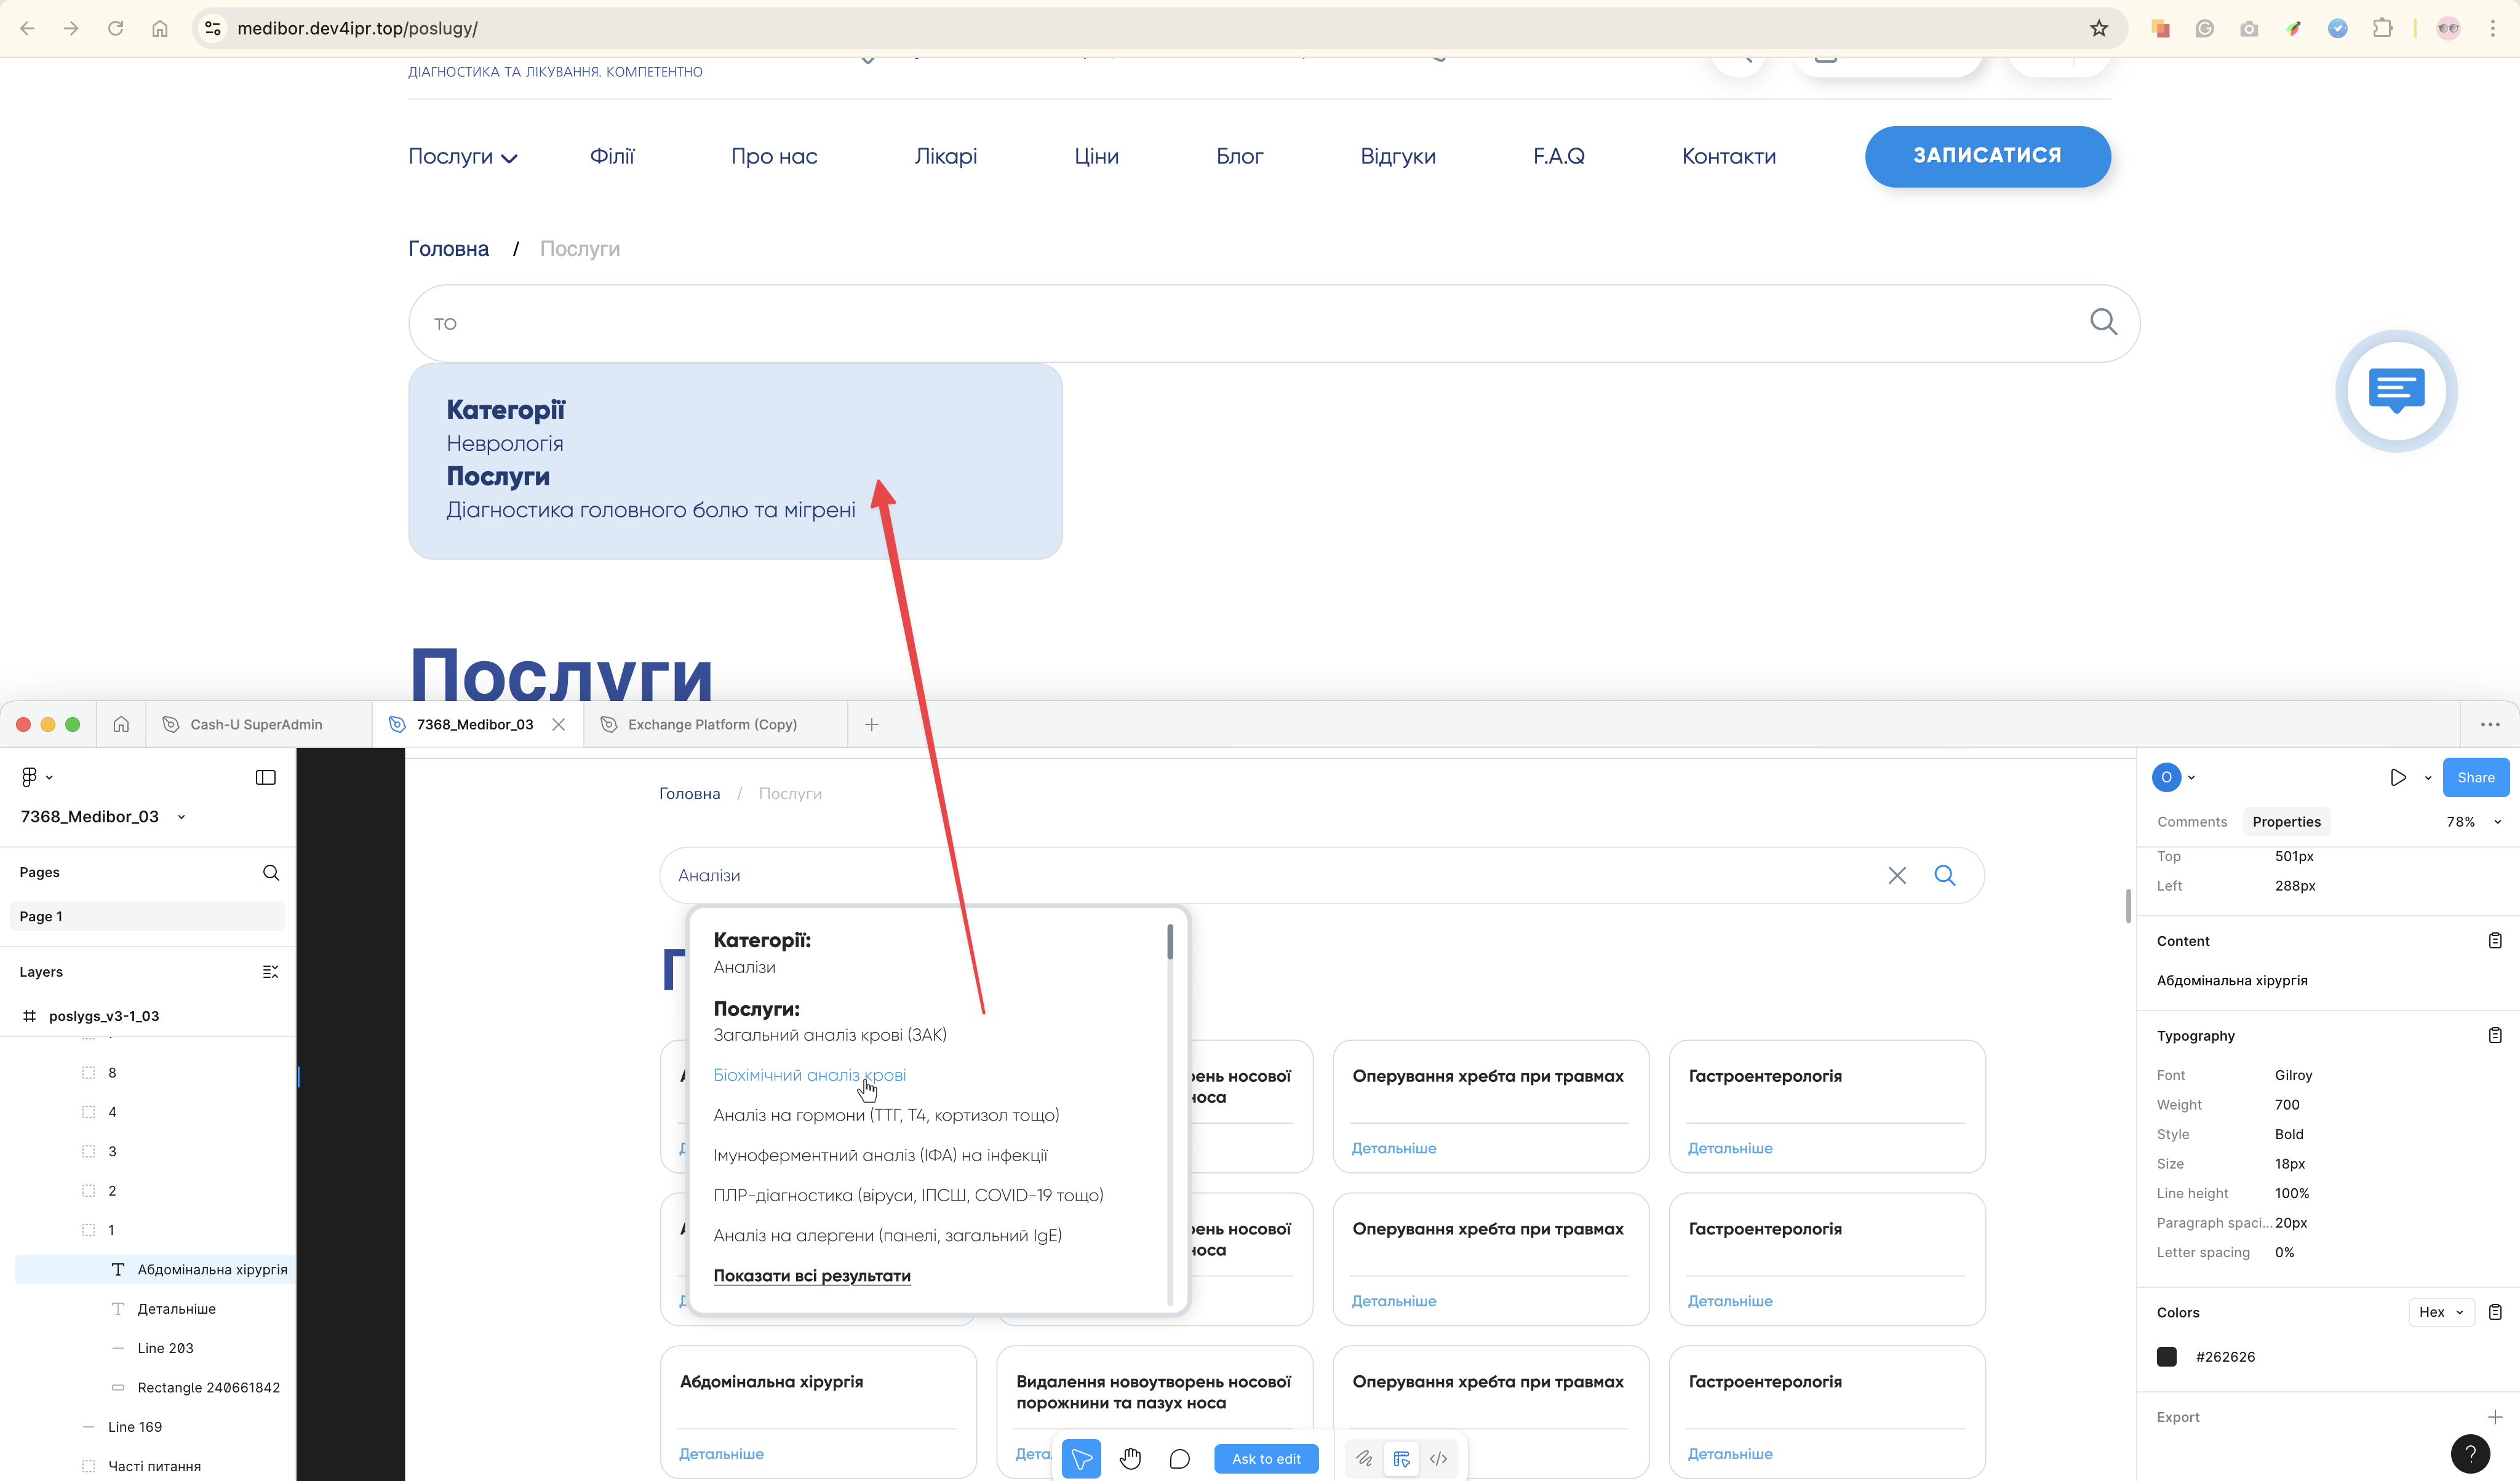Image resolution: width=2520 pixels, height=1481 pixels.
Task: Switch to Exchange Platform (Copy) tab
Action: tap(711, 724)
